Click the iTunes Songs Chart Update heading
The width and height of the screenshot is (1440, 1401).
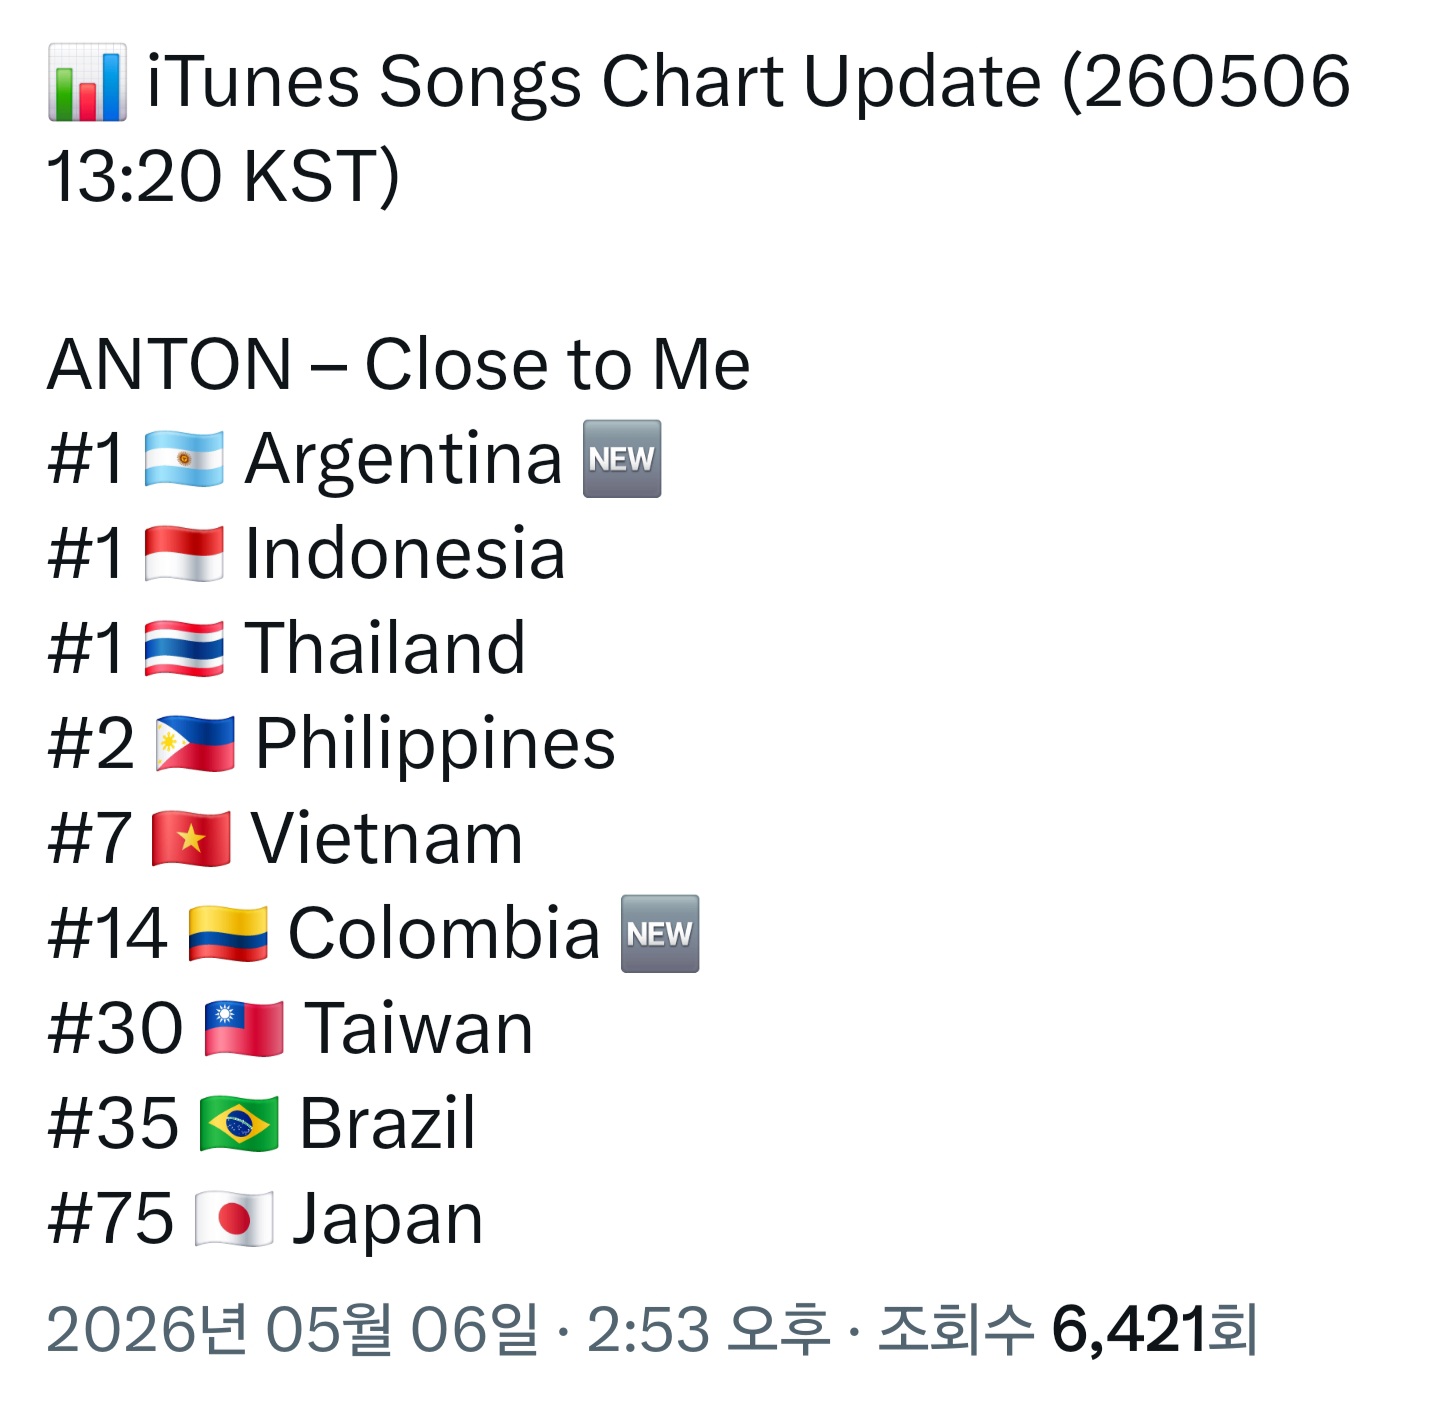pyautogui.click(x=595, y=82)
